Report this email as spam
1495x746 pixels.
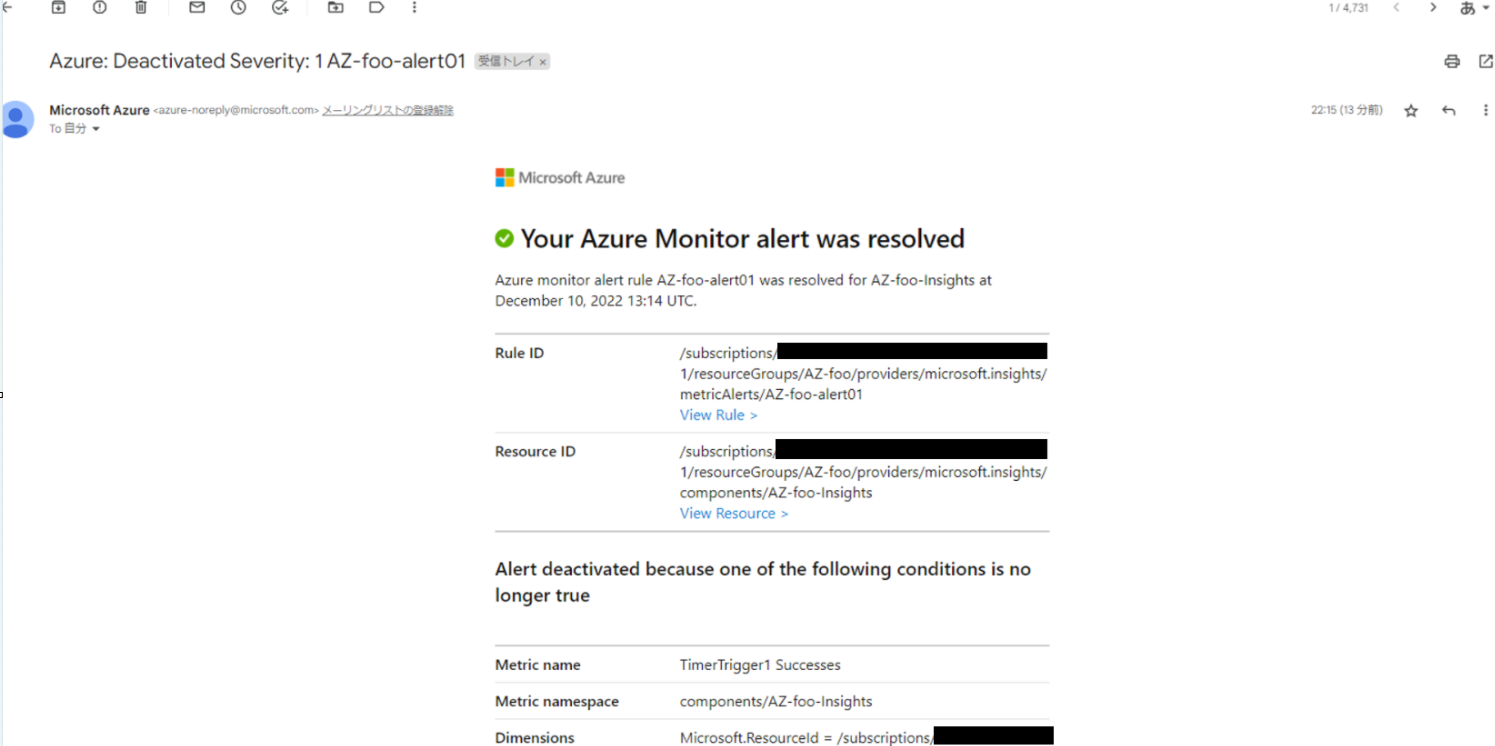click(x=99, y=7)
